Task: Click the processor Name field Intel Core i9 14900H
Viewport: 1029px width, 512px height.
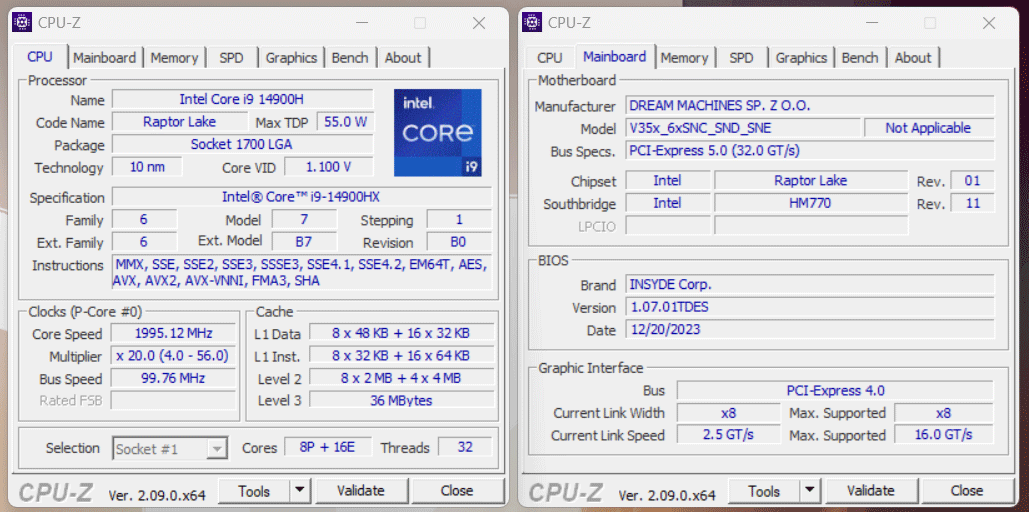Action: 243,99
